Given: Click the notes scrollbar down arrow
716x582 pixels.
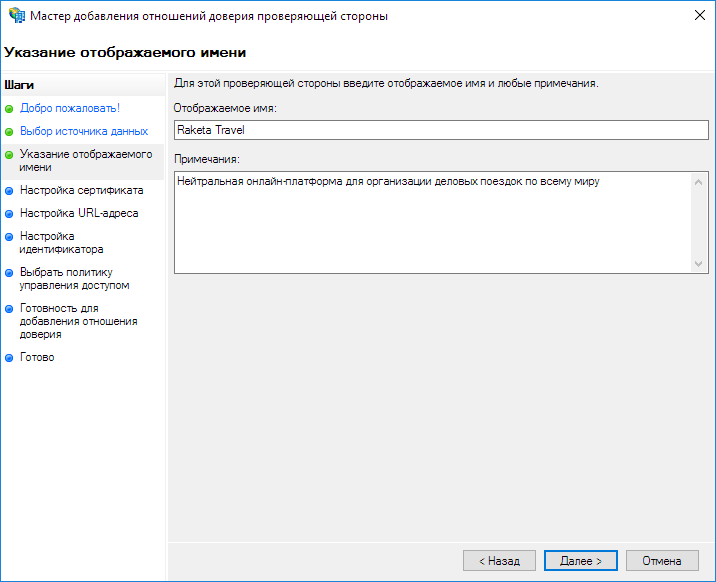Looking at the screenshot, I should [700, 264].
